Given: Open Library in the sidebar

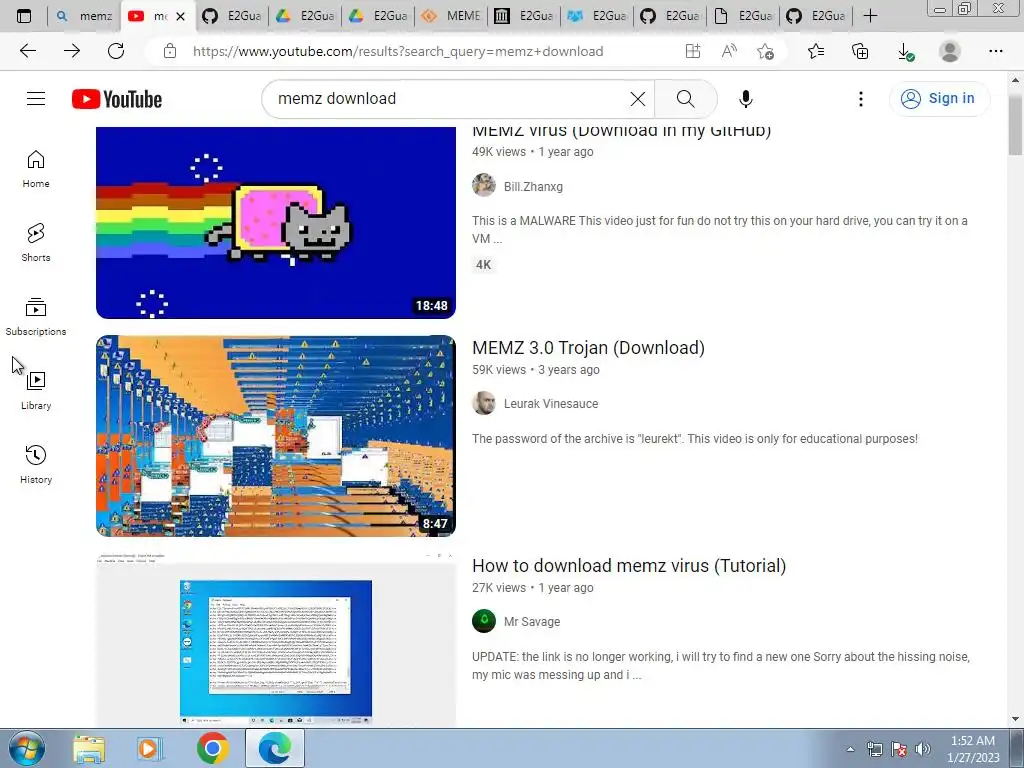Looking at the screenshot, I should [36, 391].
